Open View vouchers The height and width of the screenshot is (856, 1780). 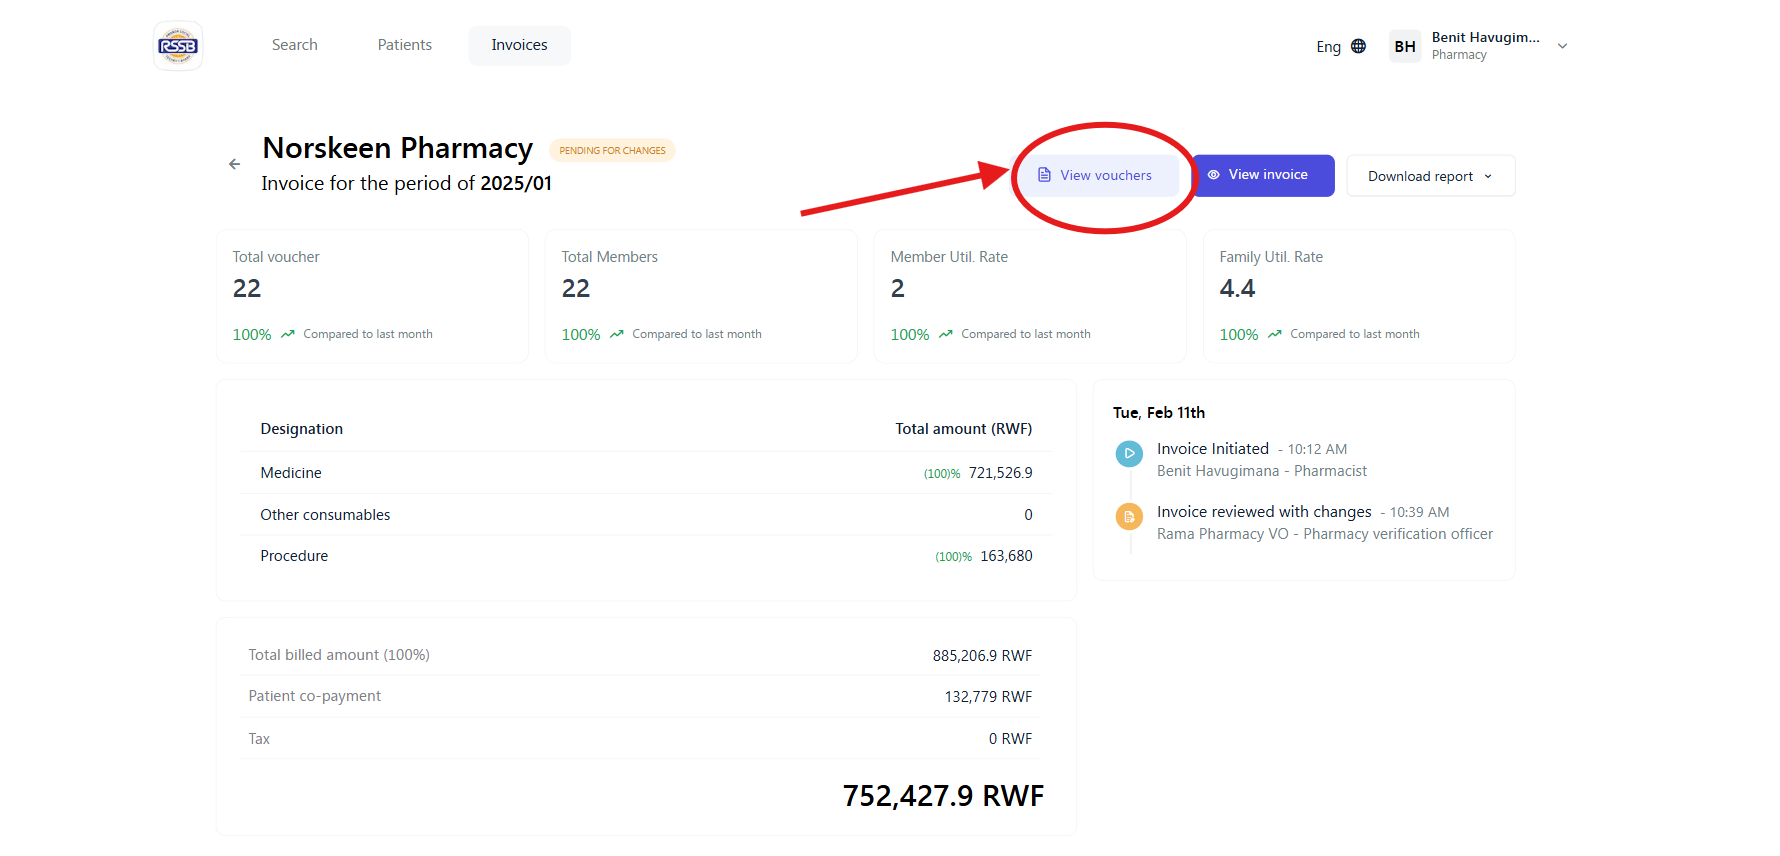1095,175
